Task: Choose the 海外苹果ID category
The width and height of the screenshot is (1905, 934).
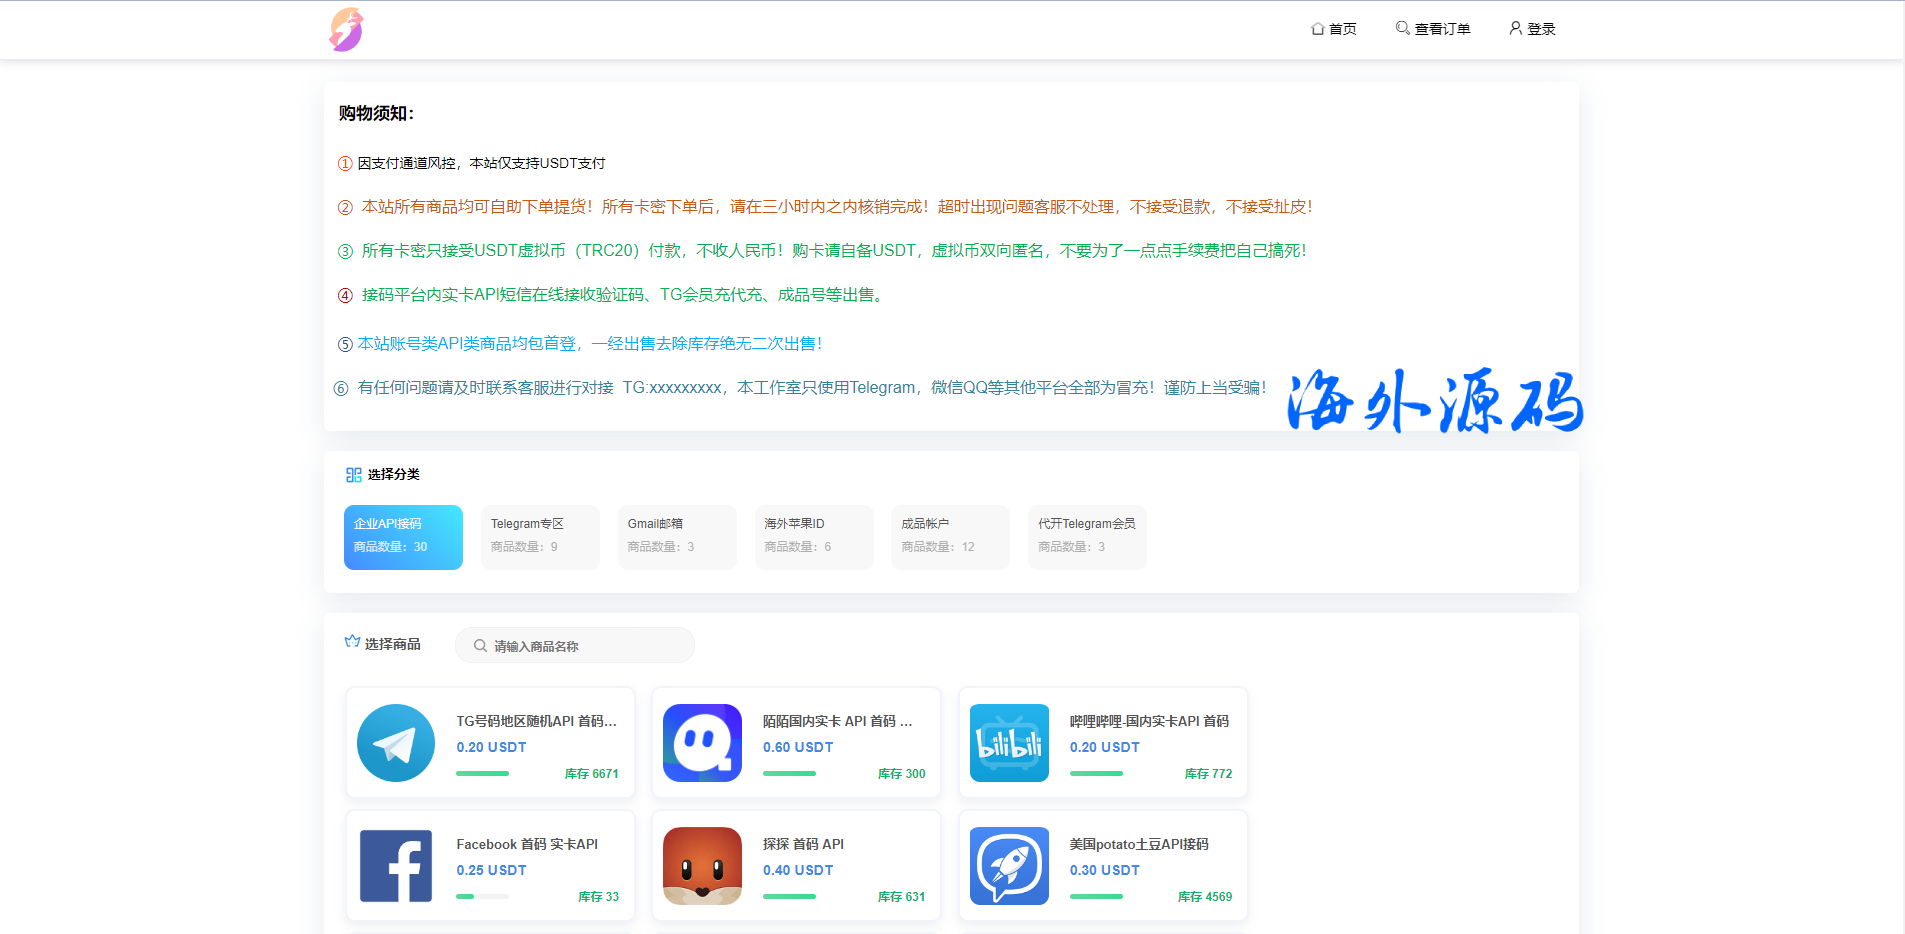Action: (x=814, y=537)
